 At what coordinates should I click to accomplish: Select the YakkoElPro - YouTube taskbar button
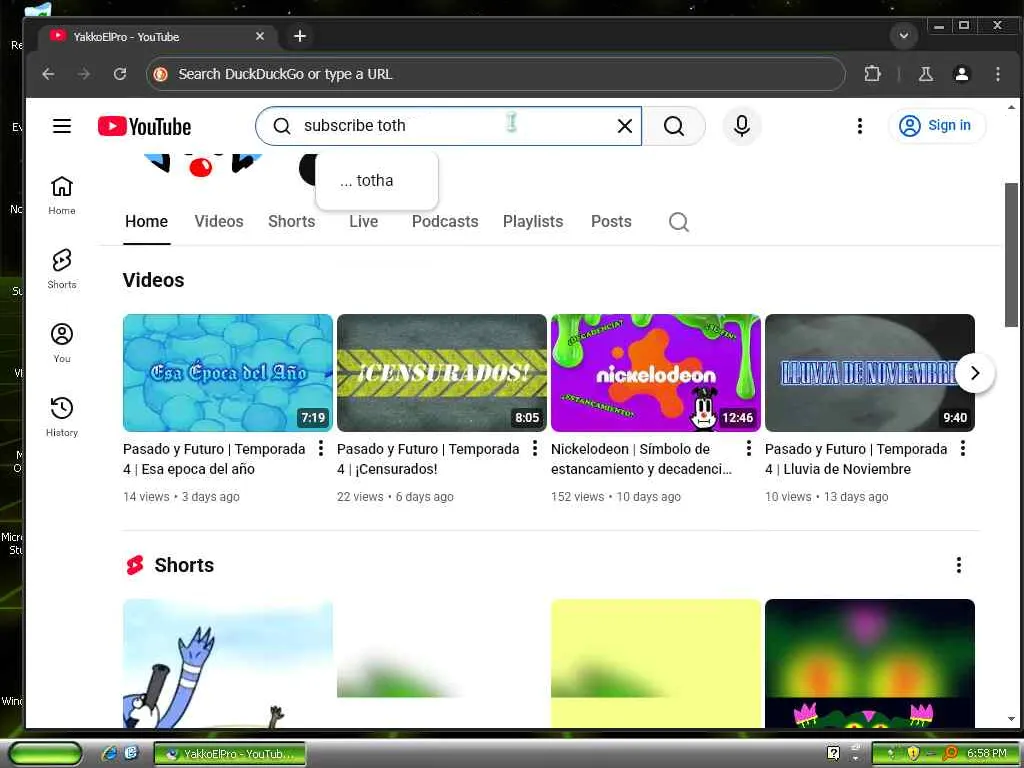coord(230,754)
